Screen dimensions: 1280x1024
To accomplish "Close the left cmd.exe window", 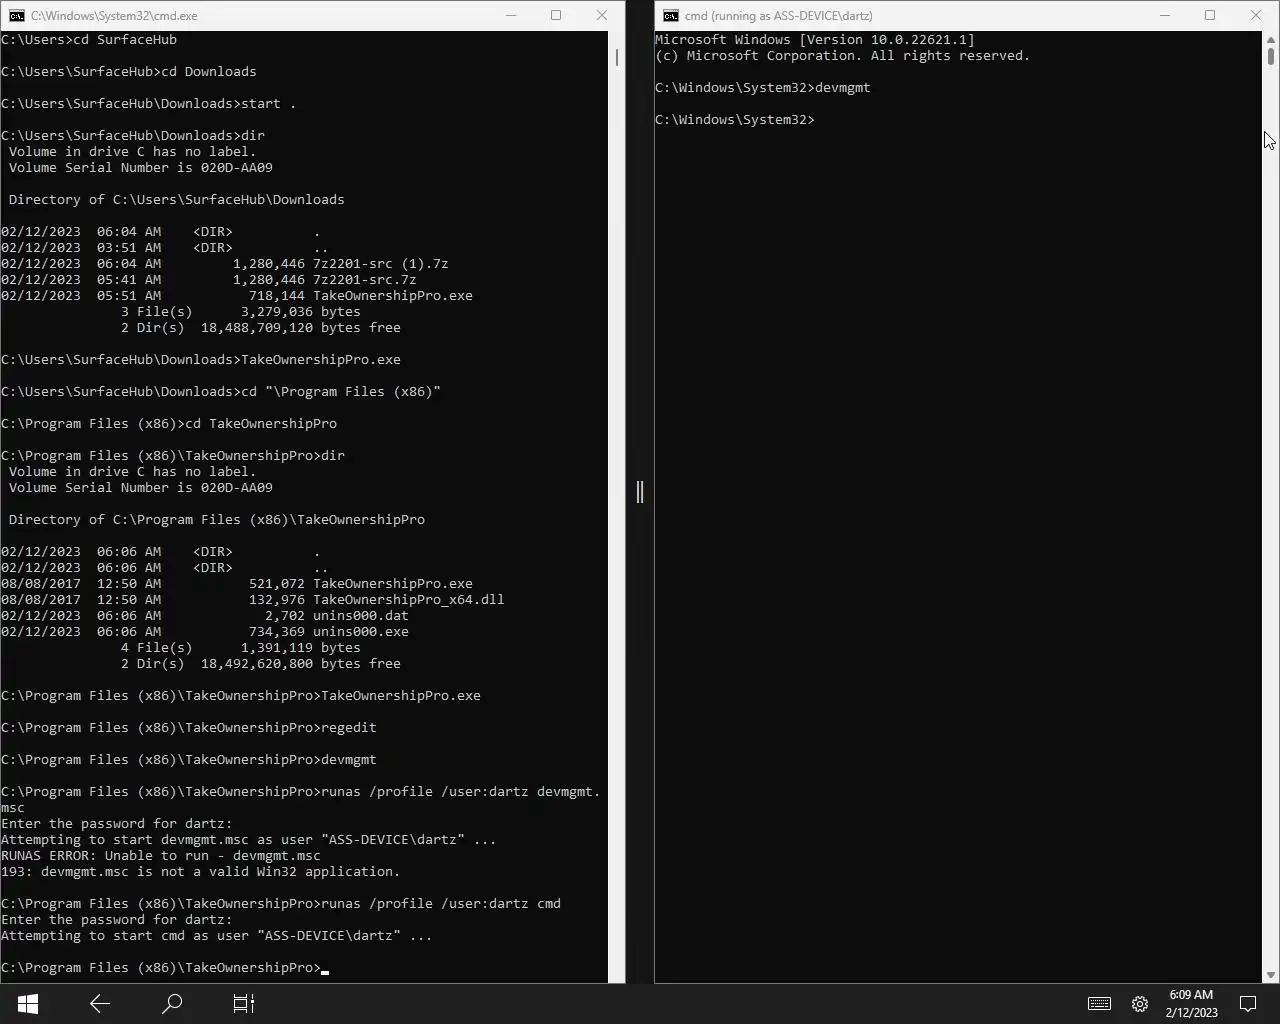I will point(601,15).
